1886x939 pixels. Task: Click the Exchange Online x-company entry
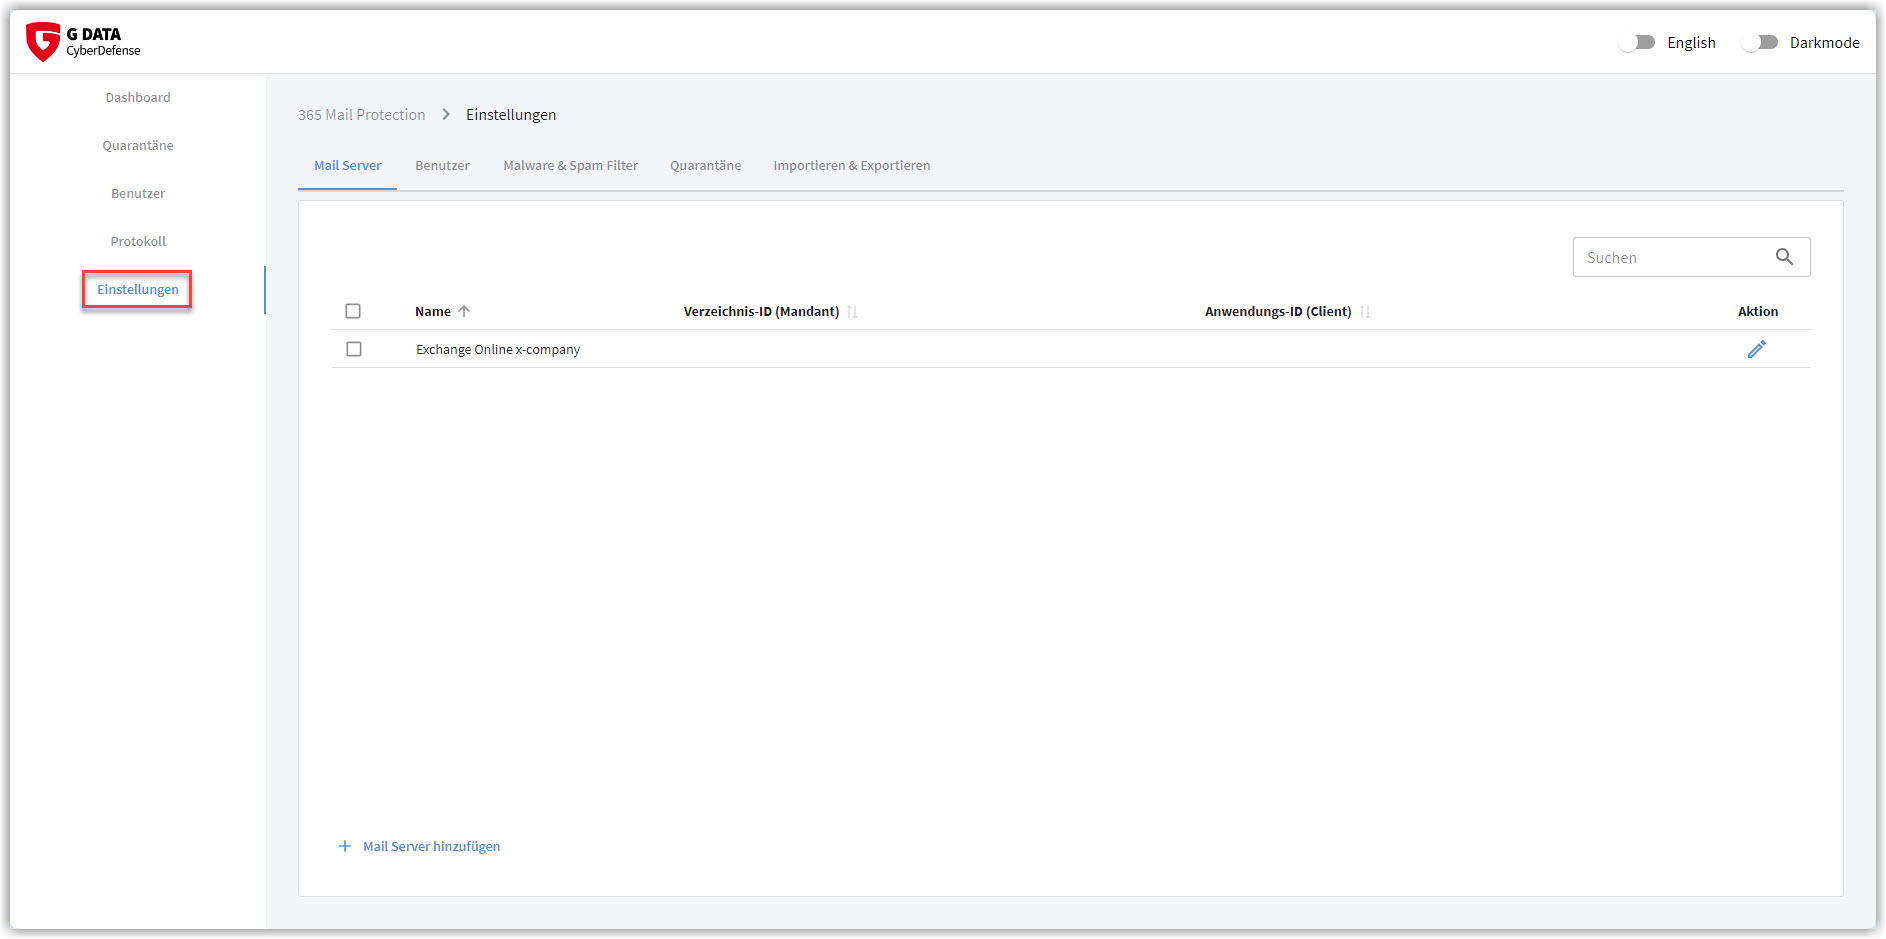tap(498, 349)
